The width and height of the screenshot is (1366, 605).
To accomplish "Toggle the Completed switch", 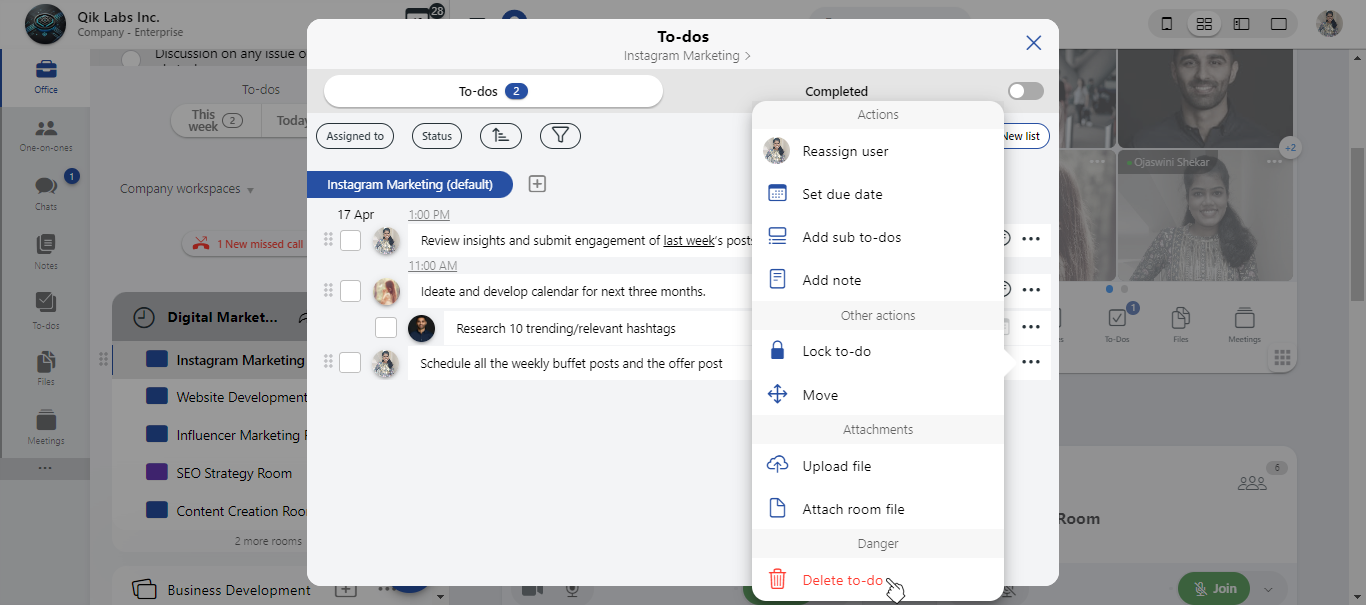I will click(1025, 91).
